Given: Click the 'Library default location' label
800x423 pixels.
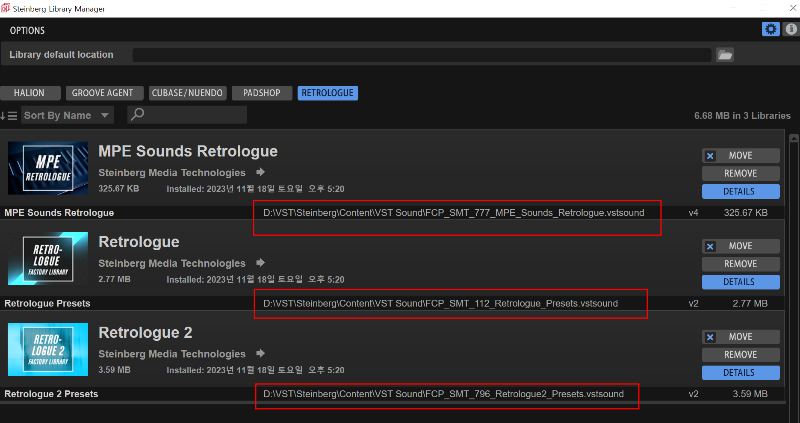Looking at the screenshot, I should pyautogui.click(x=61, y=55).
